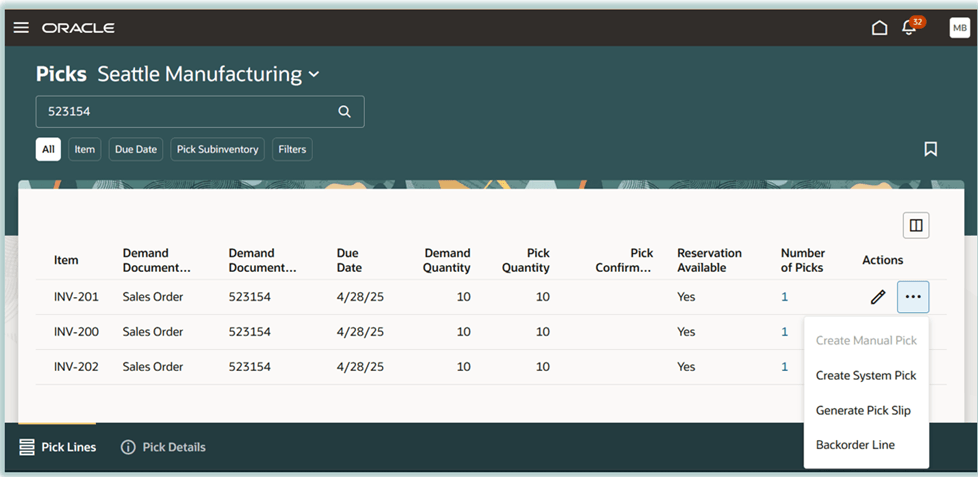
Task: Toggle the Due Date filter chip
Action: pos(136,149)
